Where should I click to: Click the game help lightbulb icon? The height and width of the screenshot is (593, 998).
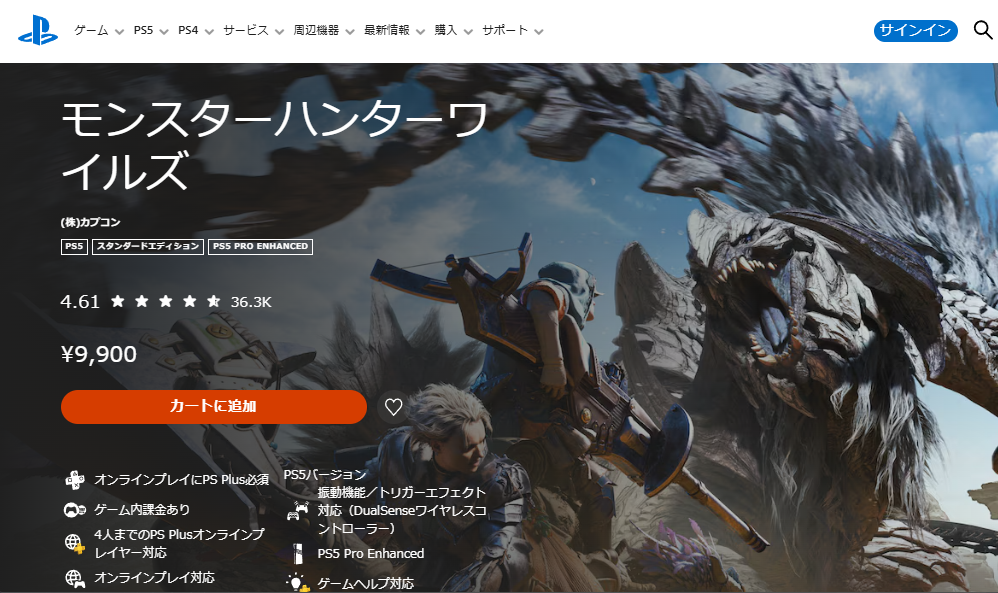297,582
